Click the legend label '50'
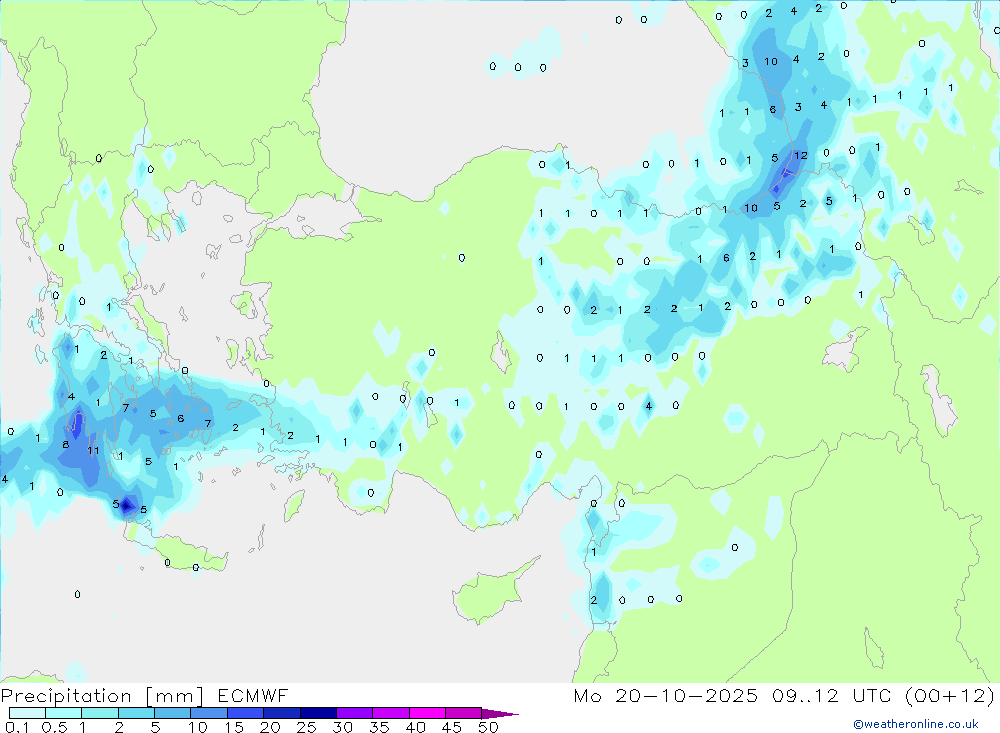Screen dimensions: 1000x733 (488, 727)
